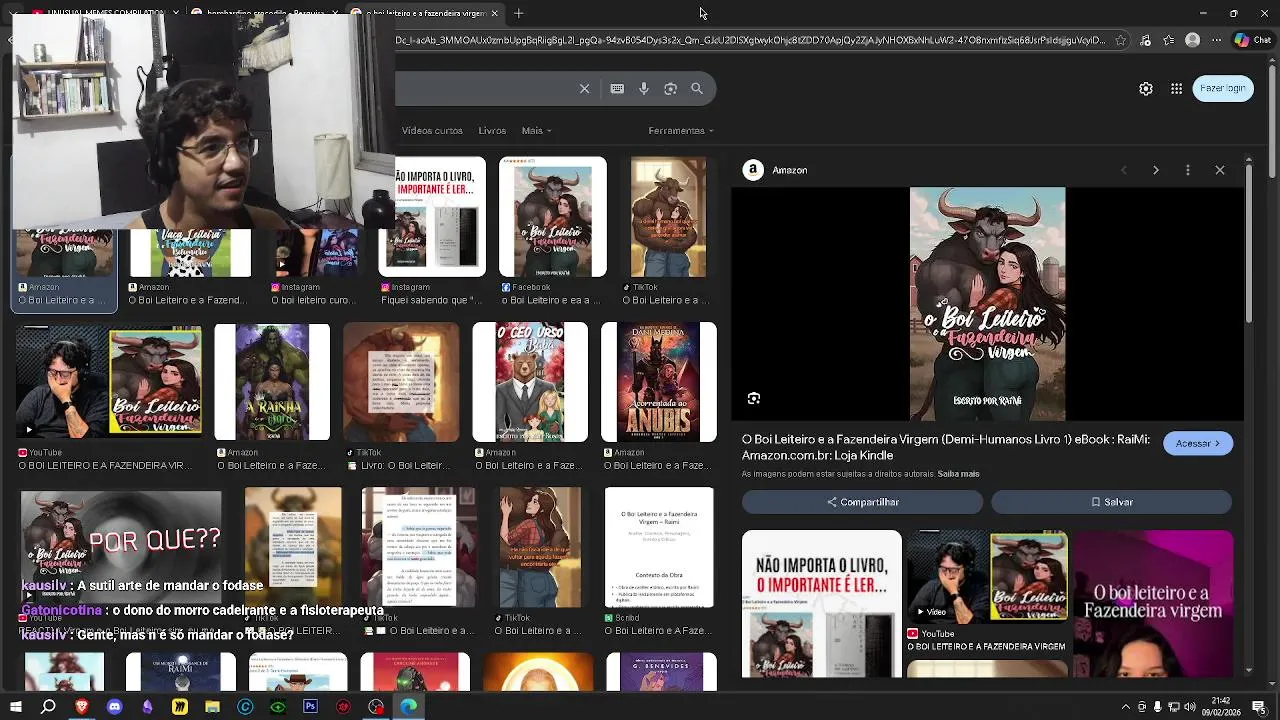Image resolution: width=1280 pixels, height=720 pixels.
Task: Search by image using the lens icon
Action: (x=671, y=89)
